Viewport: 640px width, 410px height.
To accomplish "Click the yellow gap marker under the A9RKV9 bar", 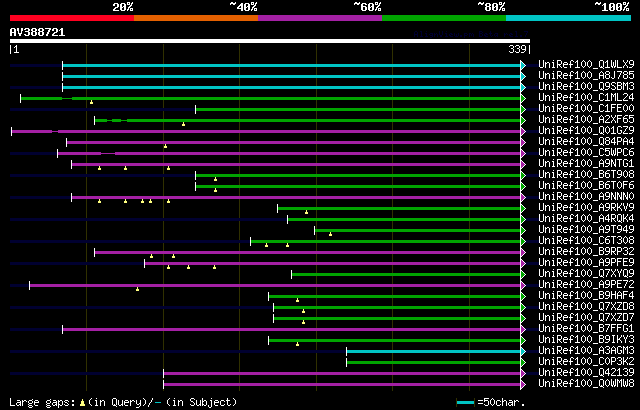I will click(307, 212).
